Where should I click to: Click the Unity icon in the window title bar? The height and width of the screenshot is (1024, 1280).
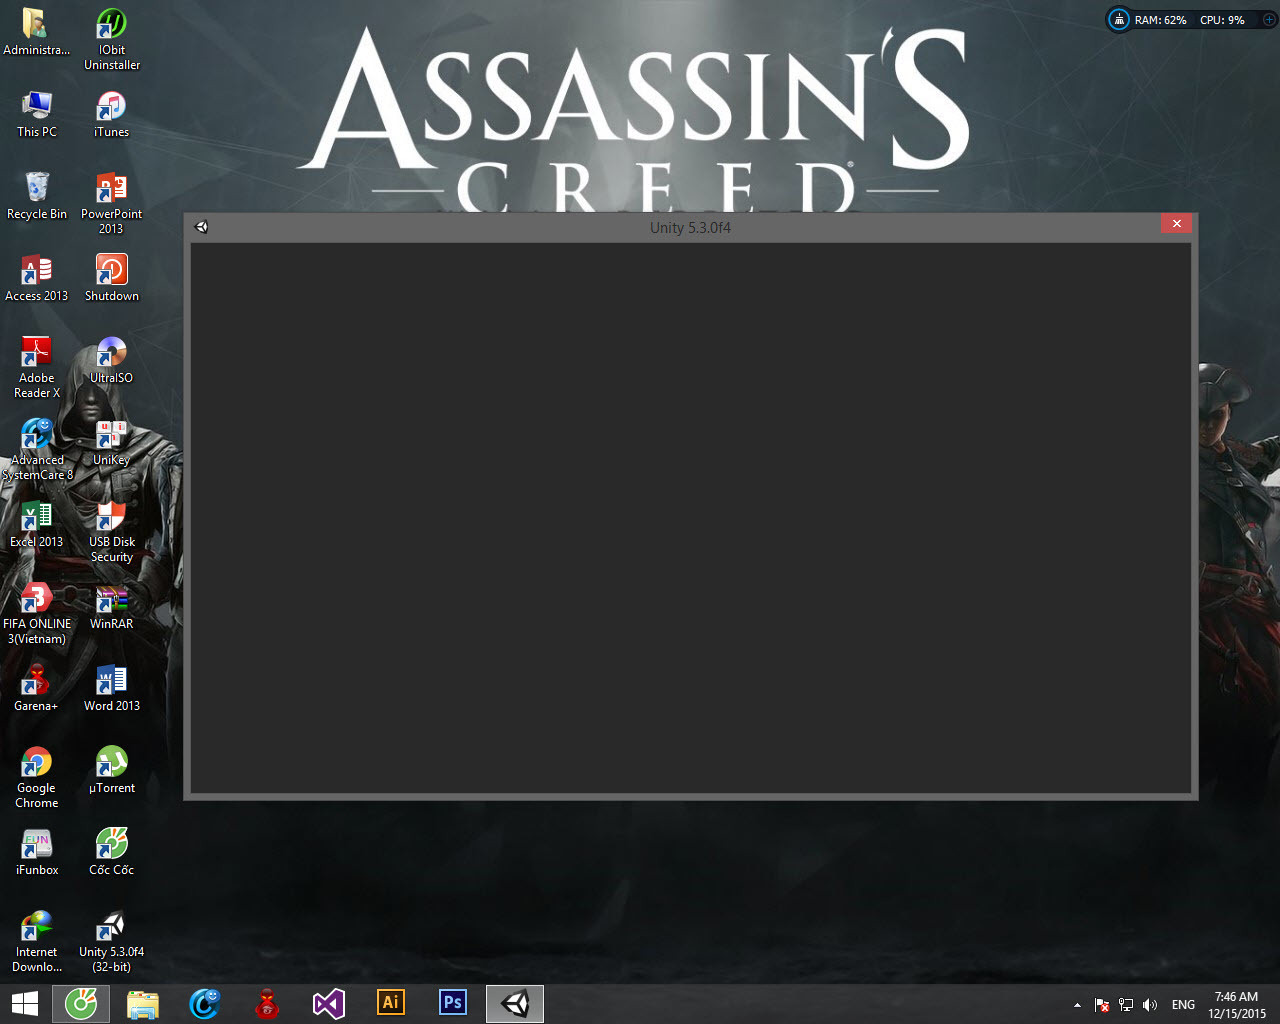pyautogui.click(x=201, y=227)
